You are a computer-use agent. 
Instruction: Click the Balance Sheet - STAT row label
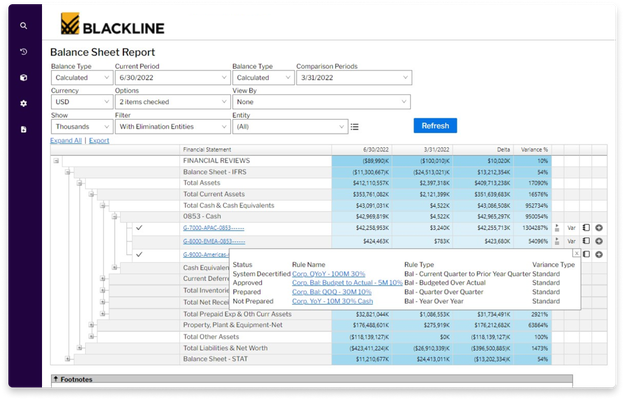[215, 359]
